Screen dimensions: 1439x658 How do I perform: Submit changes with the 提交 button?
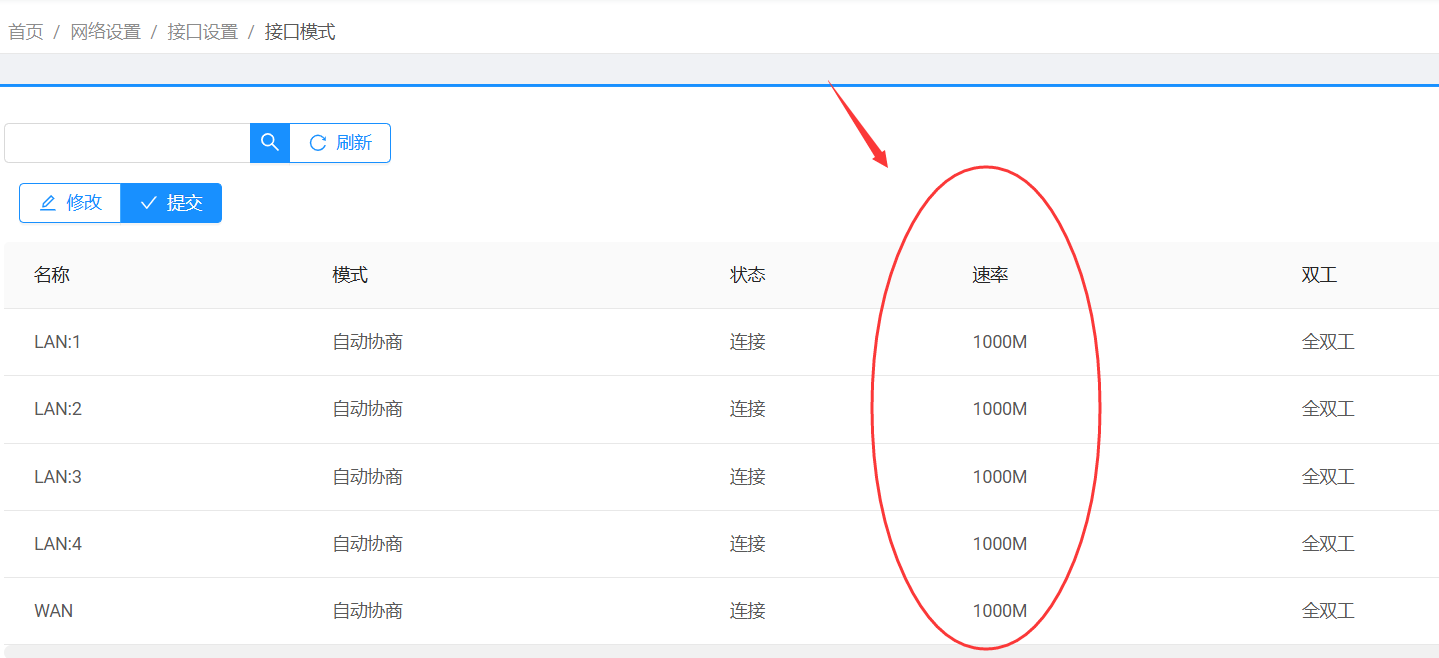point(171,203)
